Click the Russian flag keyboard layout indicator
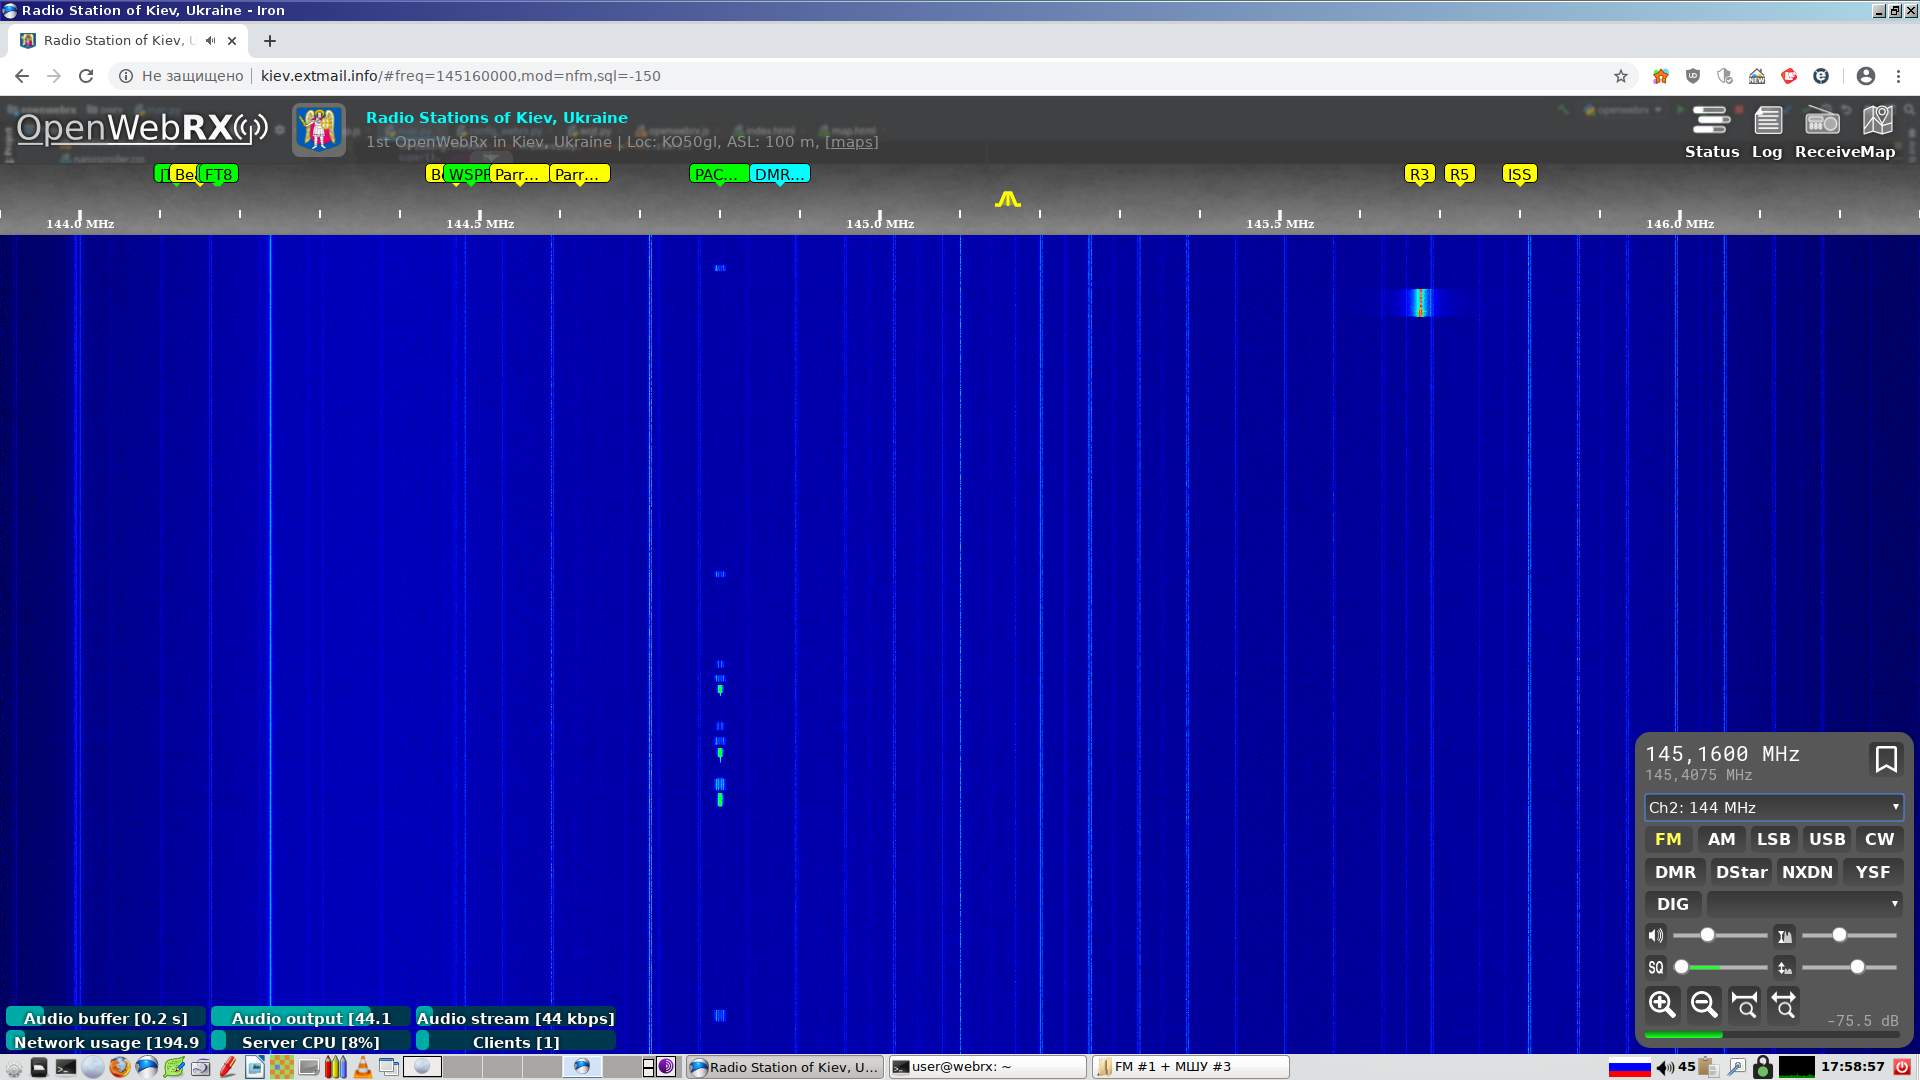 1629,1067
